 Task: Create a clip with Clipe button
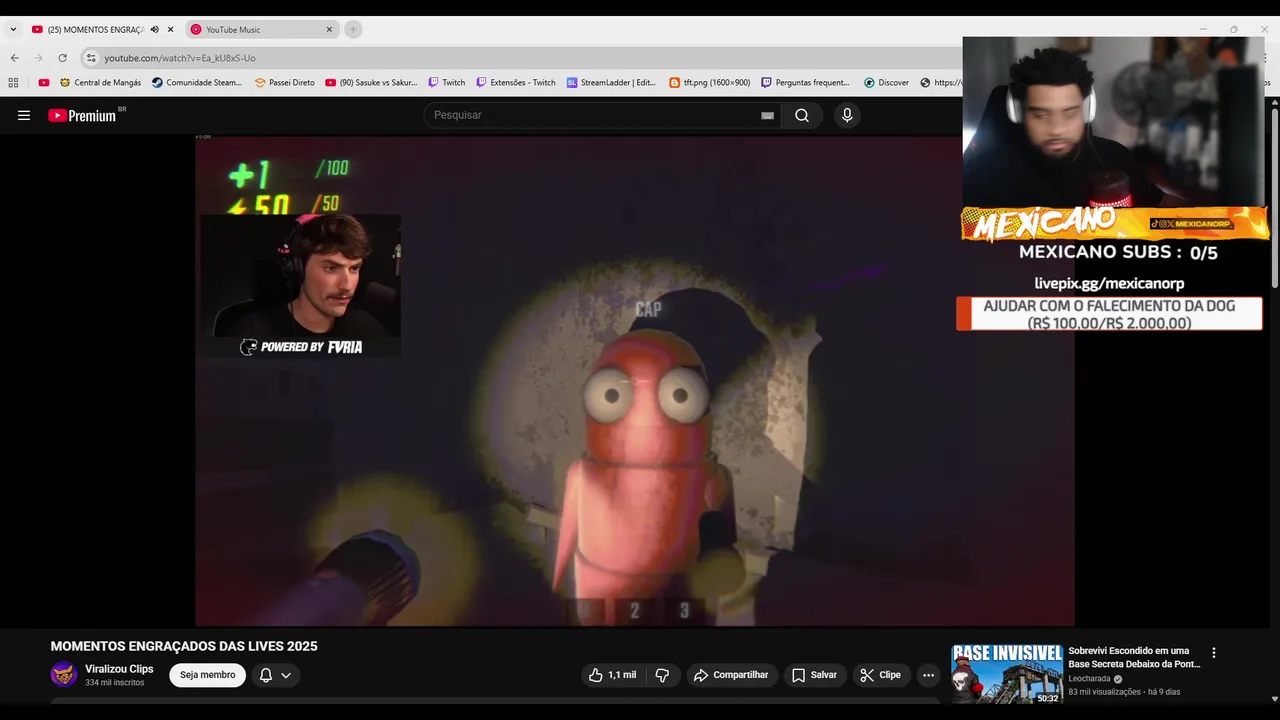[x=880, y=675]
